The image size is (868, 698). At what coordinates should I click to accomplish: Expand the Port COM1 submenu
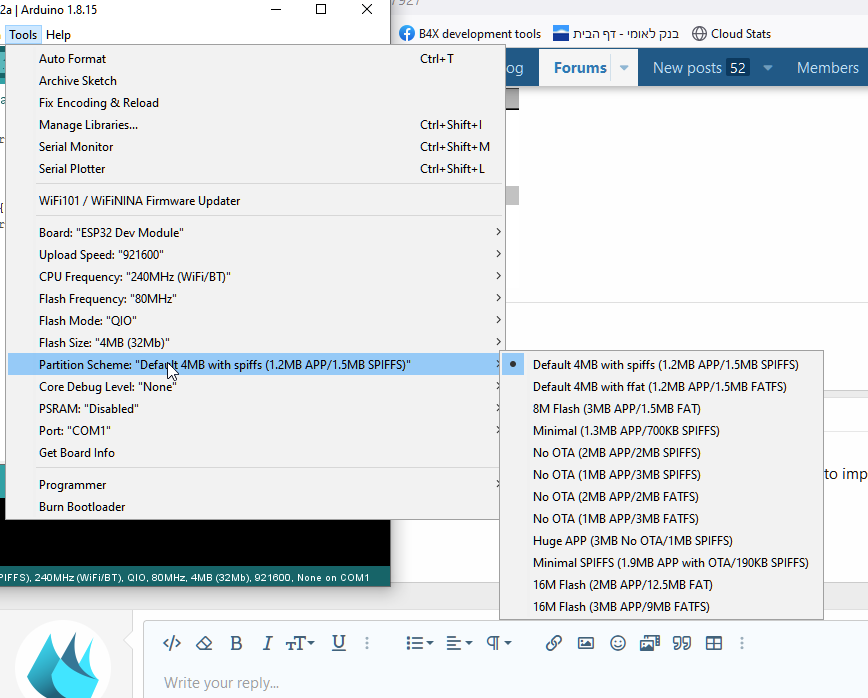click(x=255, y=431)
